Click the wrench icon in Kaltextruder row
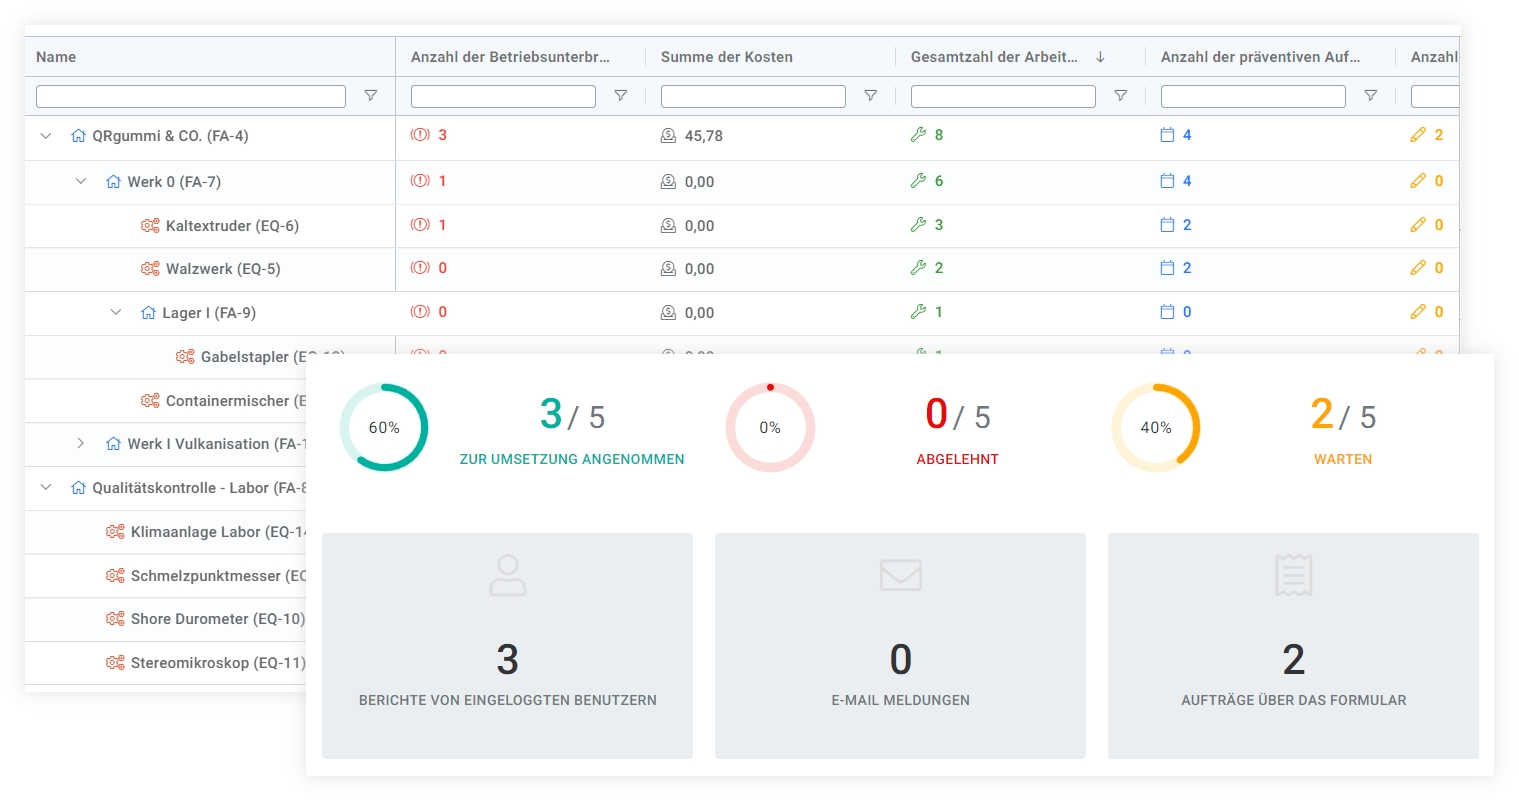1519x801 pixels. [x=918, y=225]
